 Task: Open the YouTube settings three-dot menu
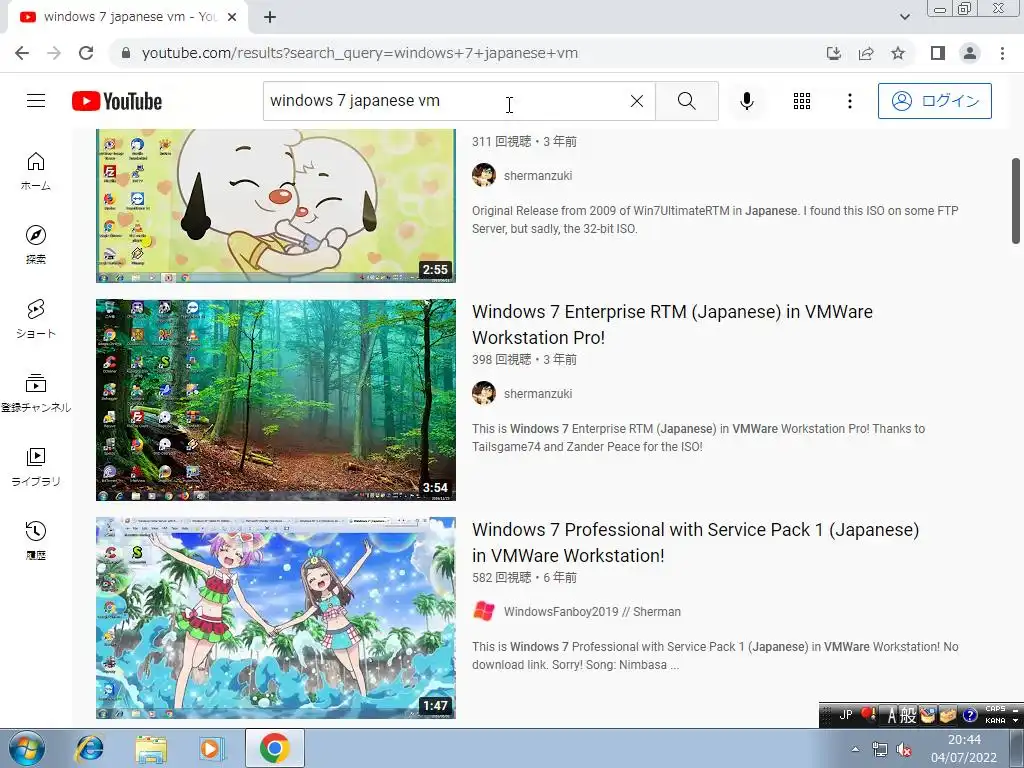point(850,101)
